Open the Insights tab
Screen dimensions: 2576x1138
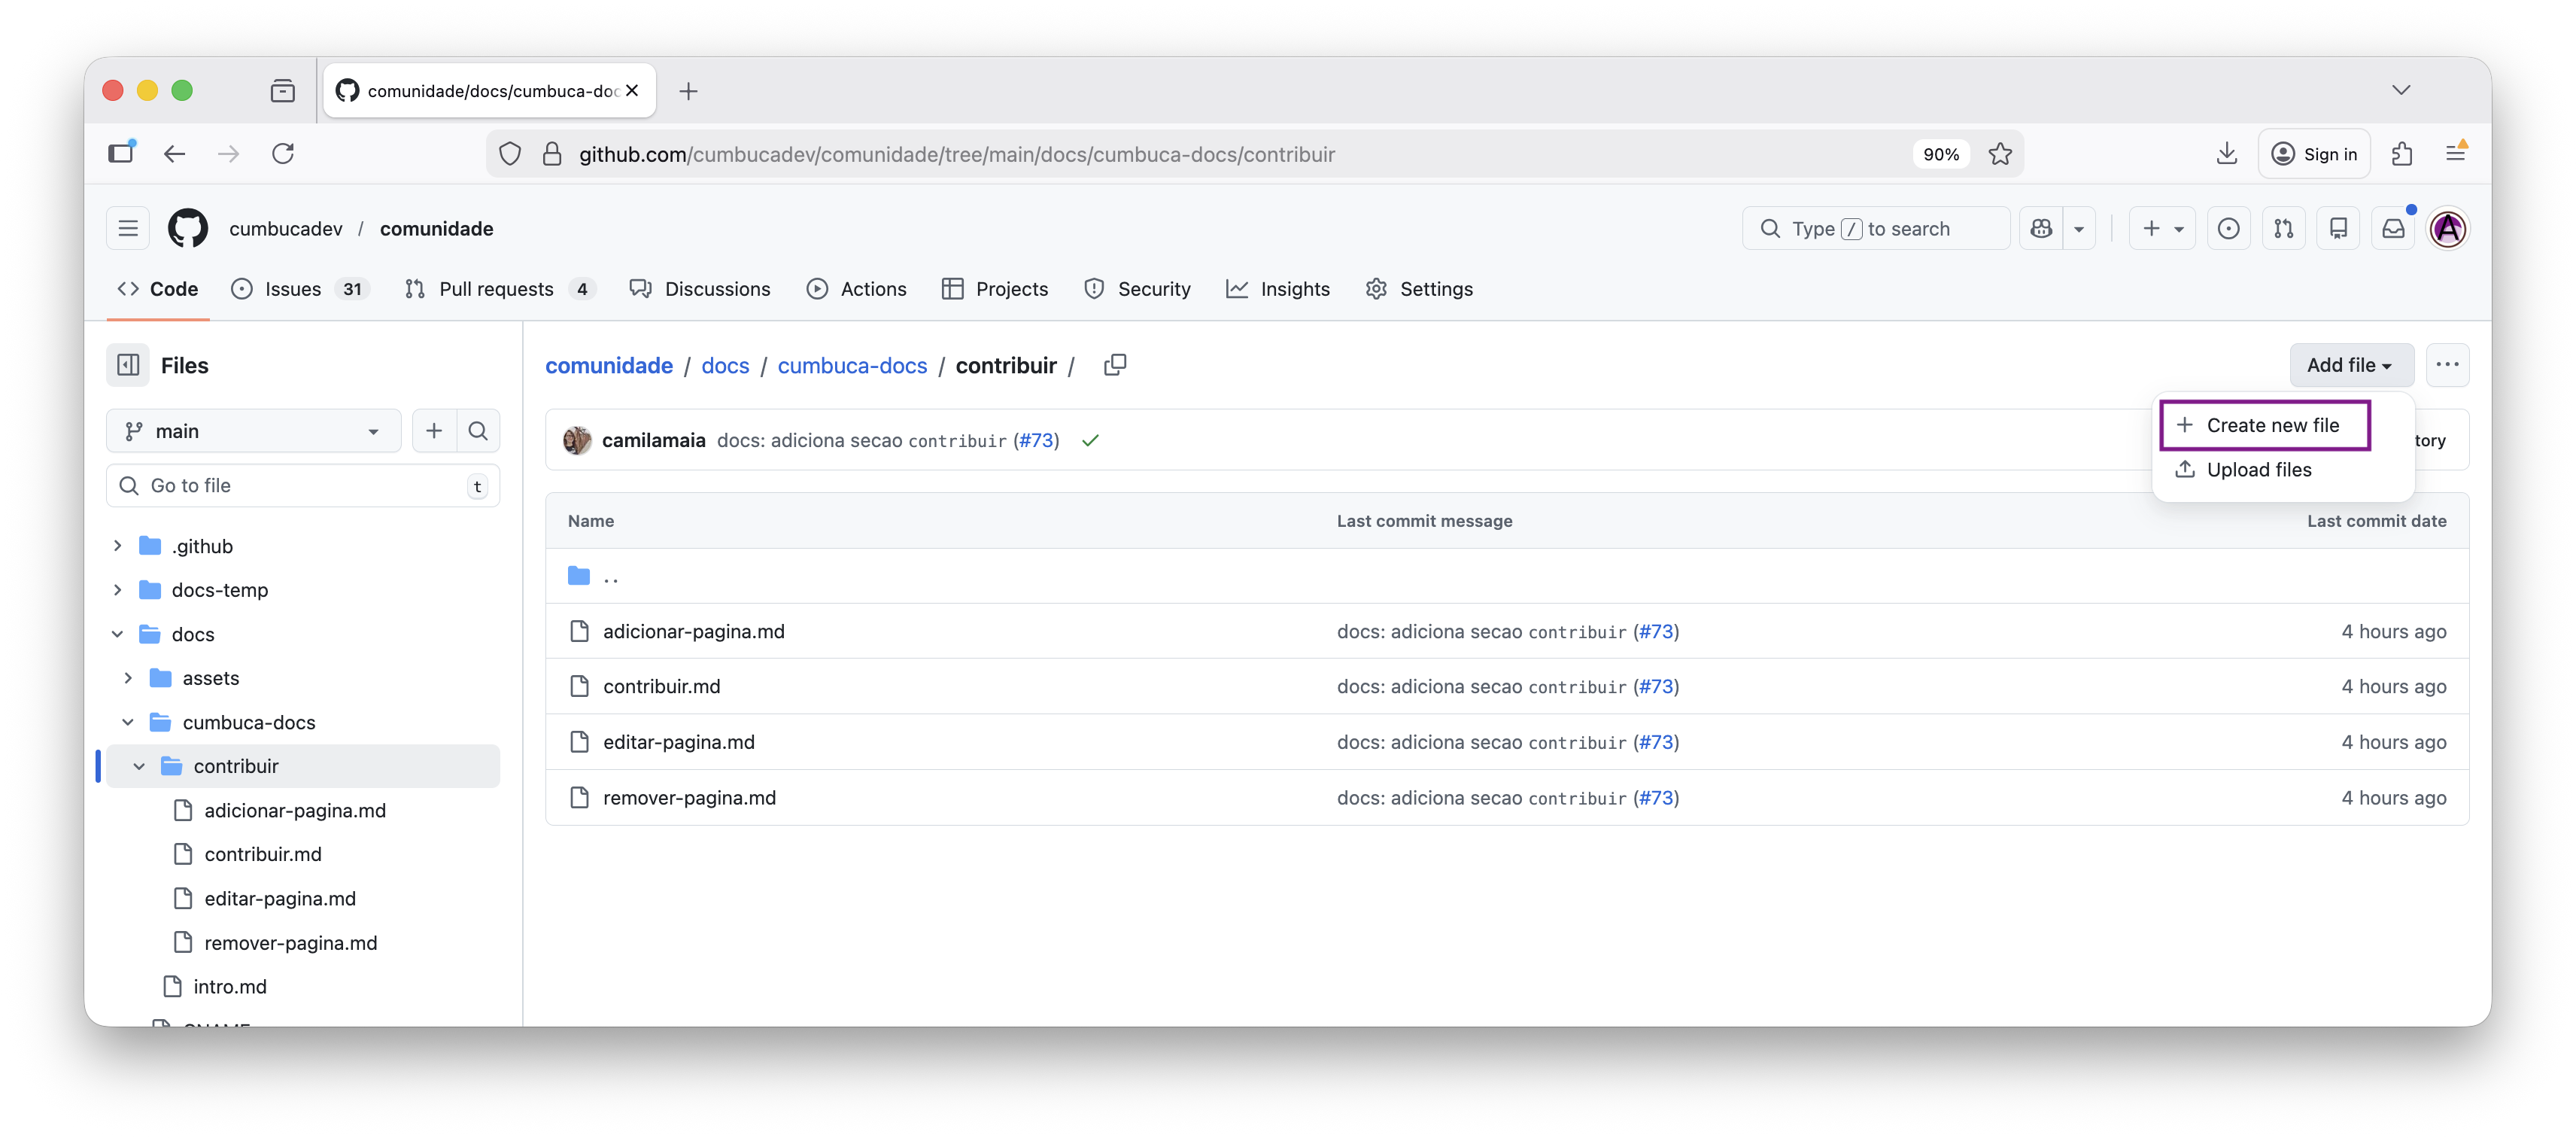pyautogui.click(x=1278, y=289)
